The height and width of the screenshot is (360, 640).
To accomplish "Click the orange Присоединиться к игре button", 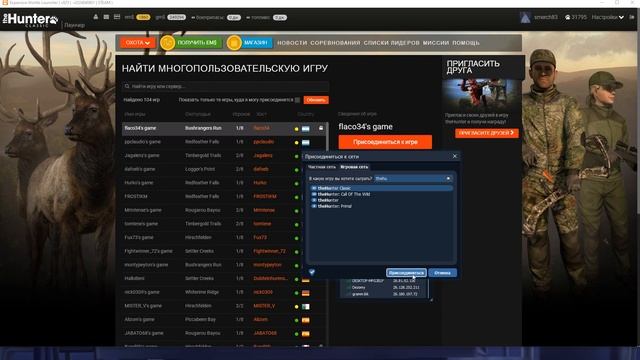I will 385,142.
